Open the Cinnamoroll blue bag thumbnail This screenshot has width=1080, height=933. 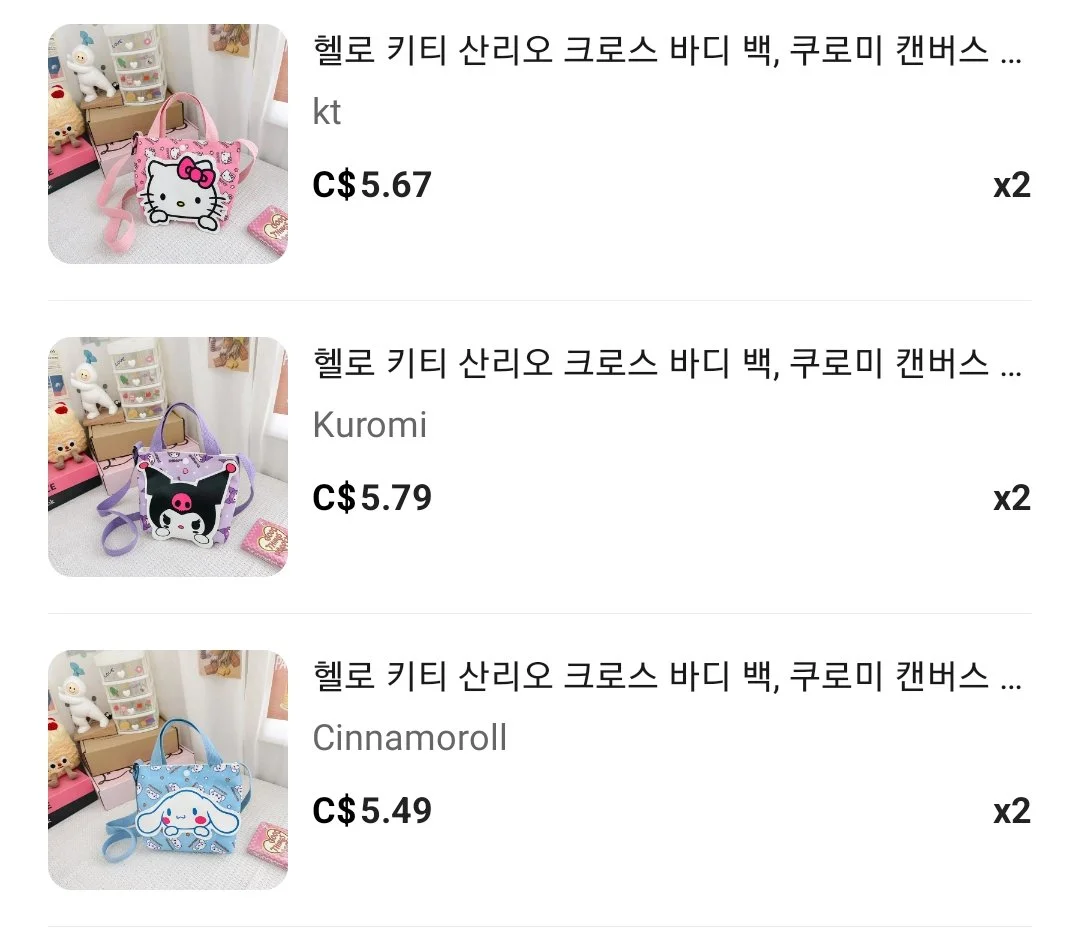[x=167, y=770]
